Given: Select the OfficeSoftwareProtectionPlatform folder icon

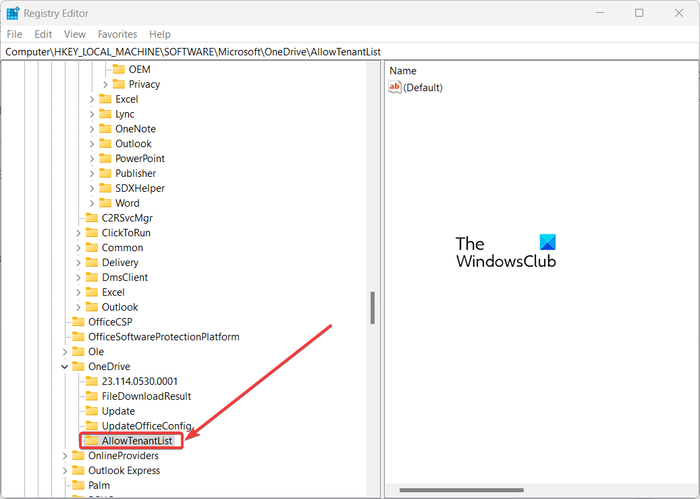Looking at the screenshot, I should (x=79, y=337).
